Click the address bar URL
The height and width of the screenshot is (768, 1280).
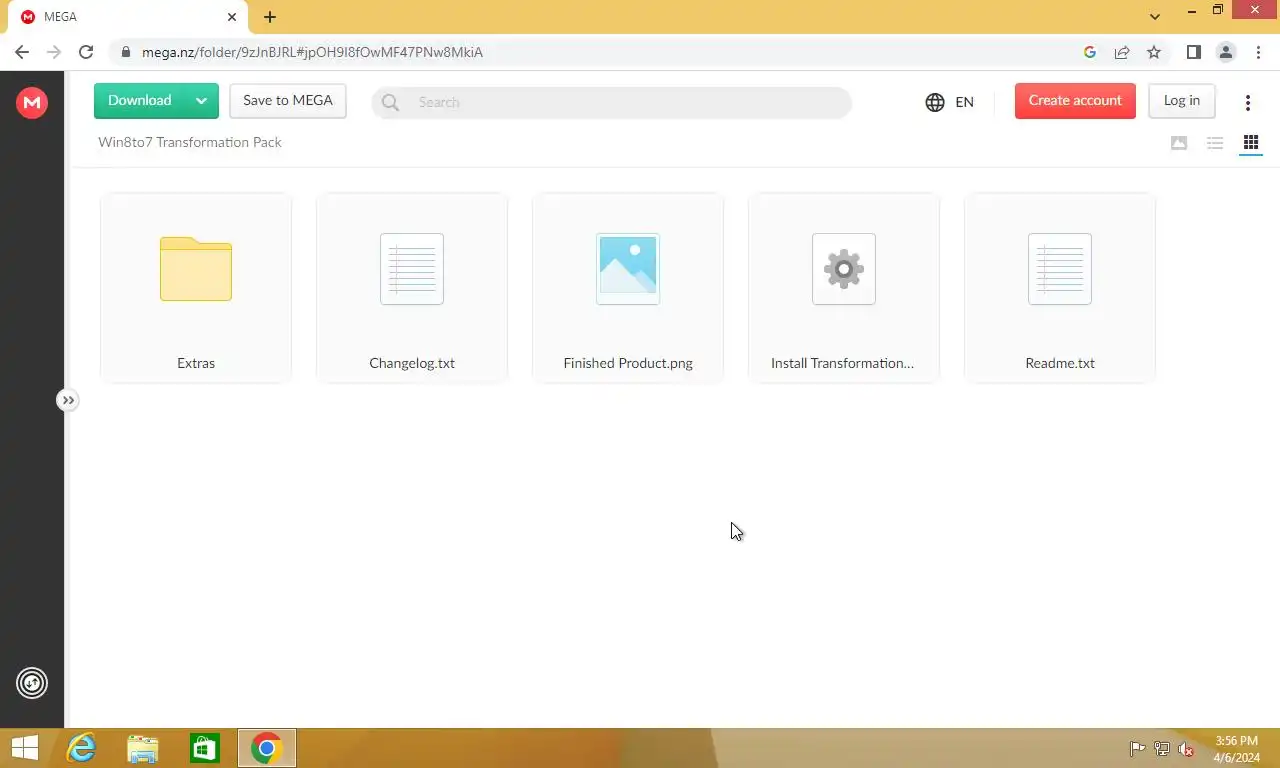coord(312,52)
